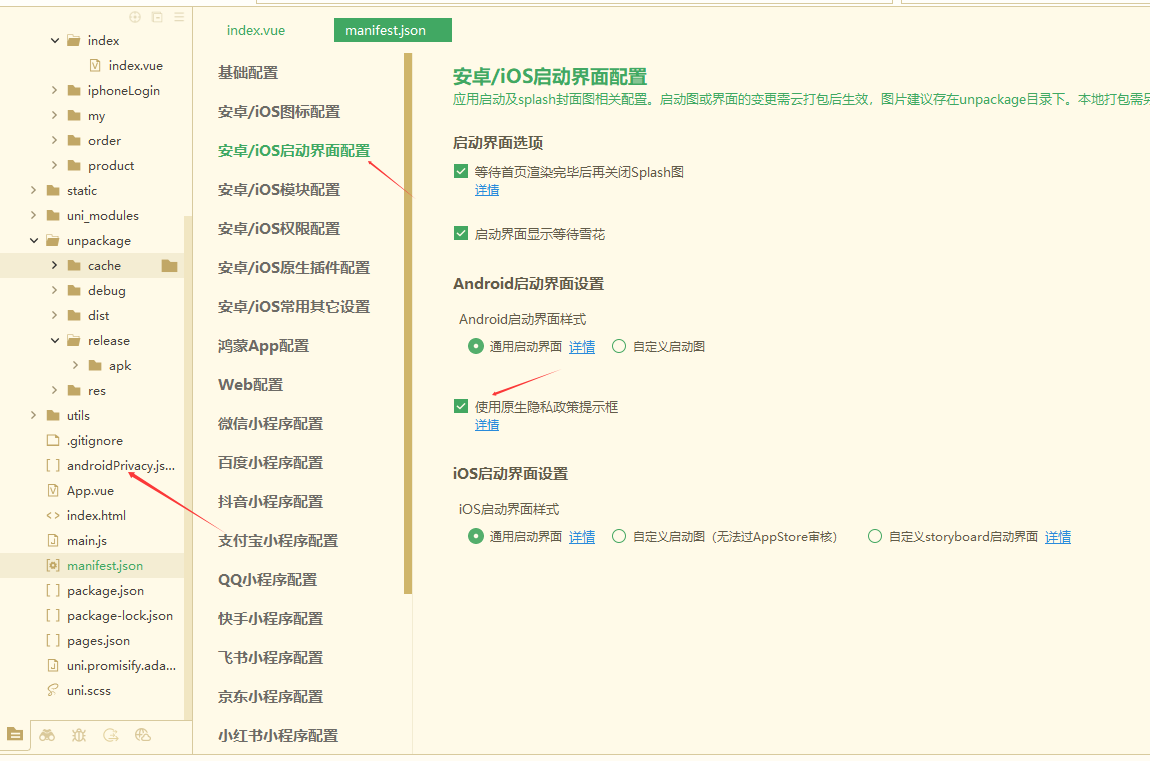Open '鸿蒙App配置' manifest section
The image size is (1150, 761).
263,346
